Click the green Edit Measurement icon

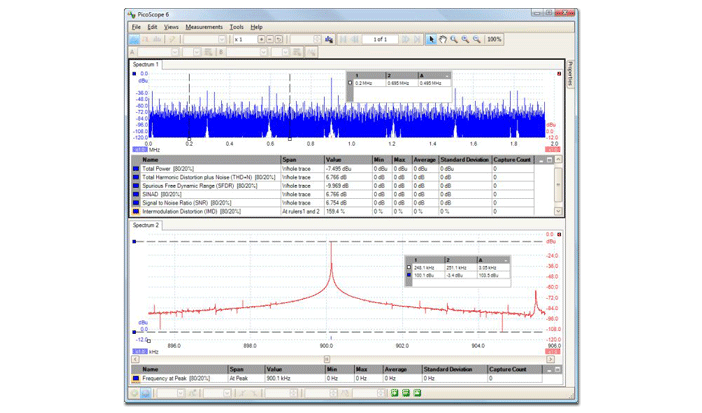click(x=406, y=393)
